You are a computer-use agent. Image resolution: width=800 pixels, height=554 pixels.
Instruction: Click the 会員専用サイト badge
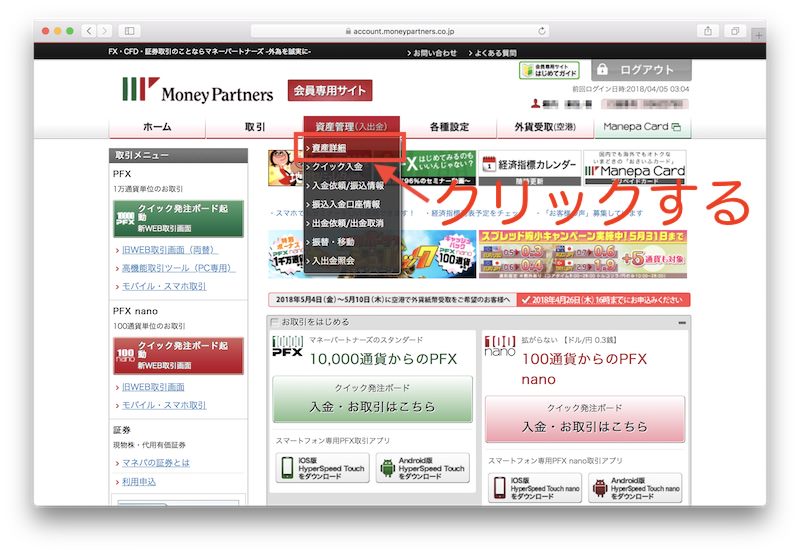tap(330, 90)
